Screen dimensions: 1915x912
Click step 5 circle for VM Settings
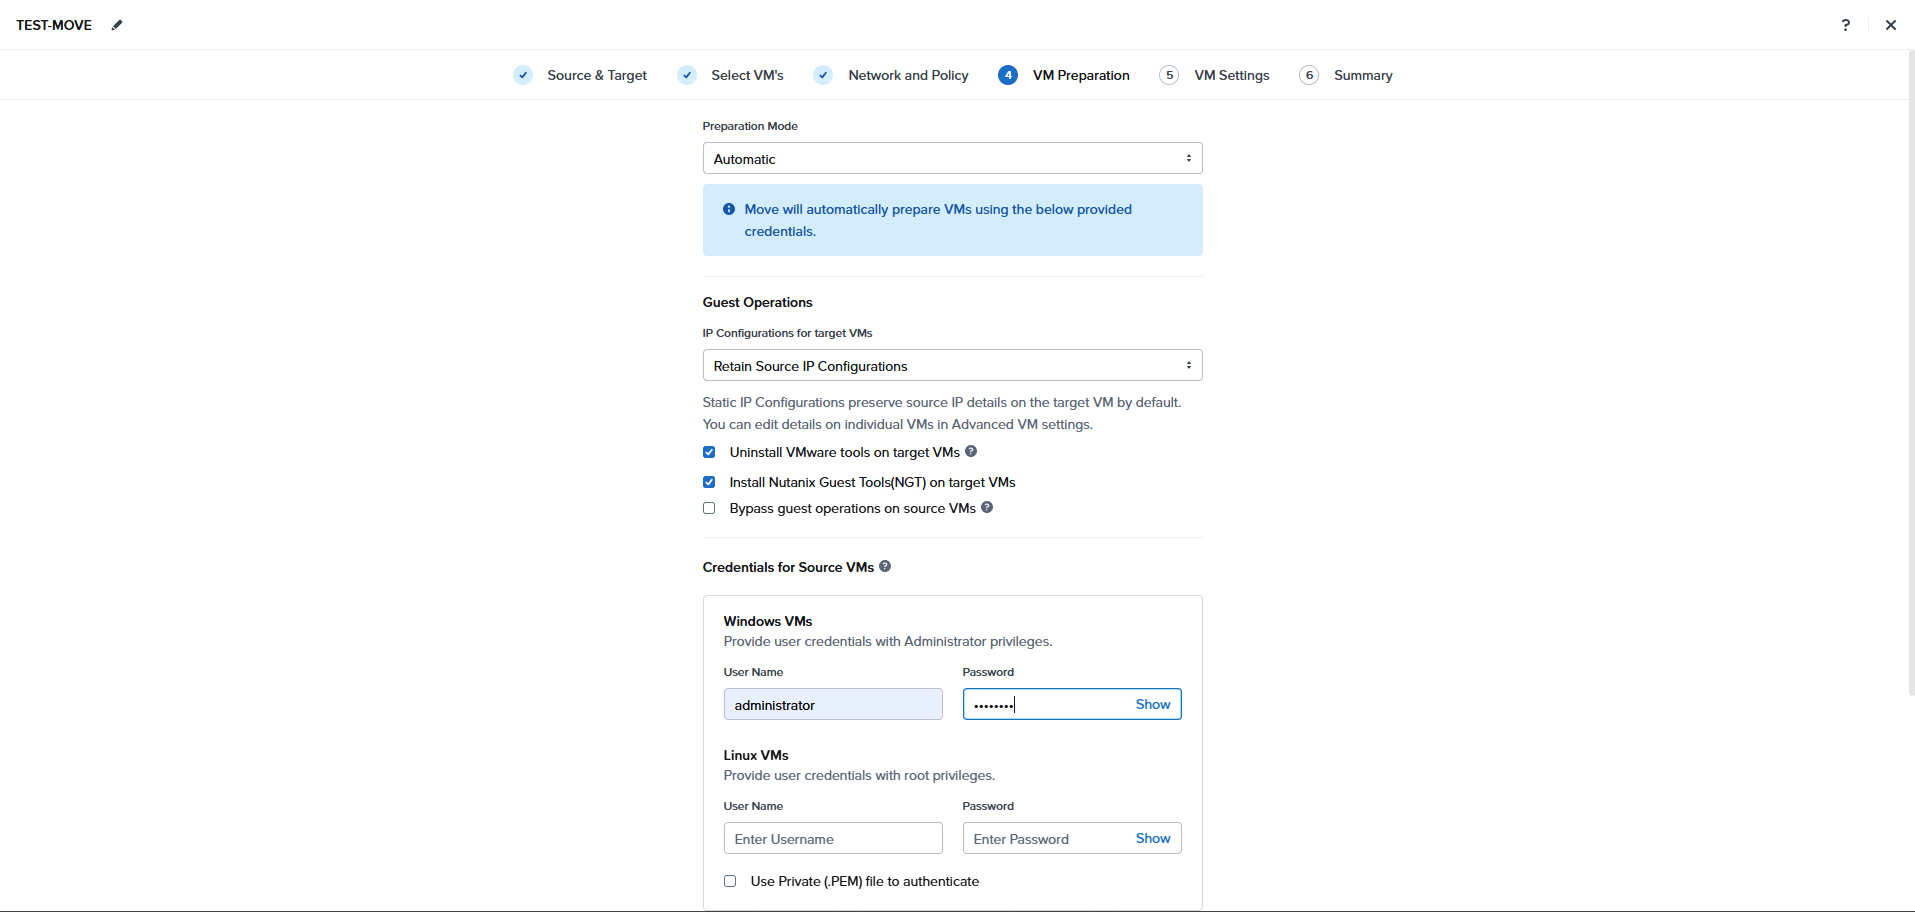[x=1169, y=75]
